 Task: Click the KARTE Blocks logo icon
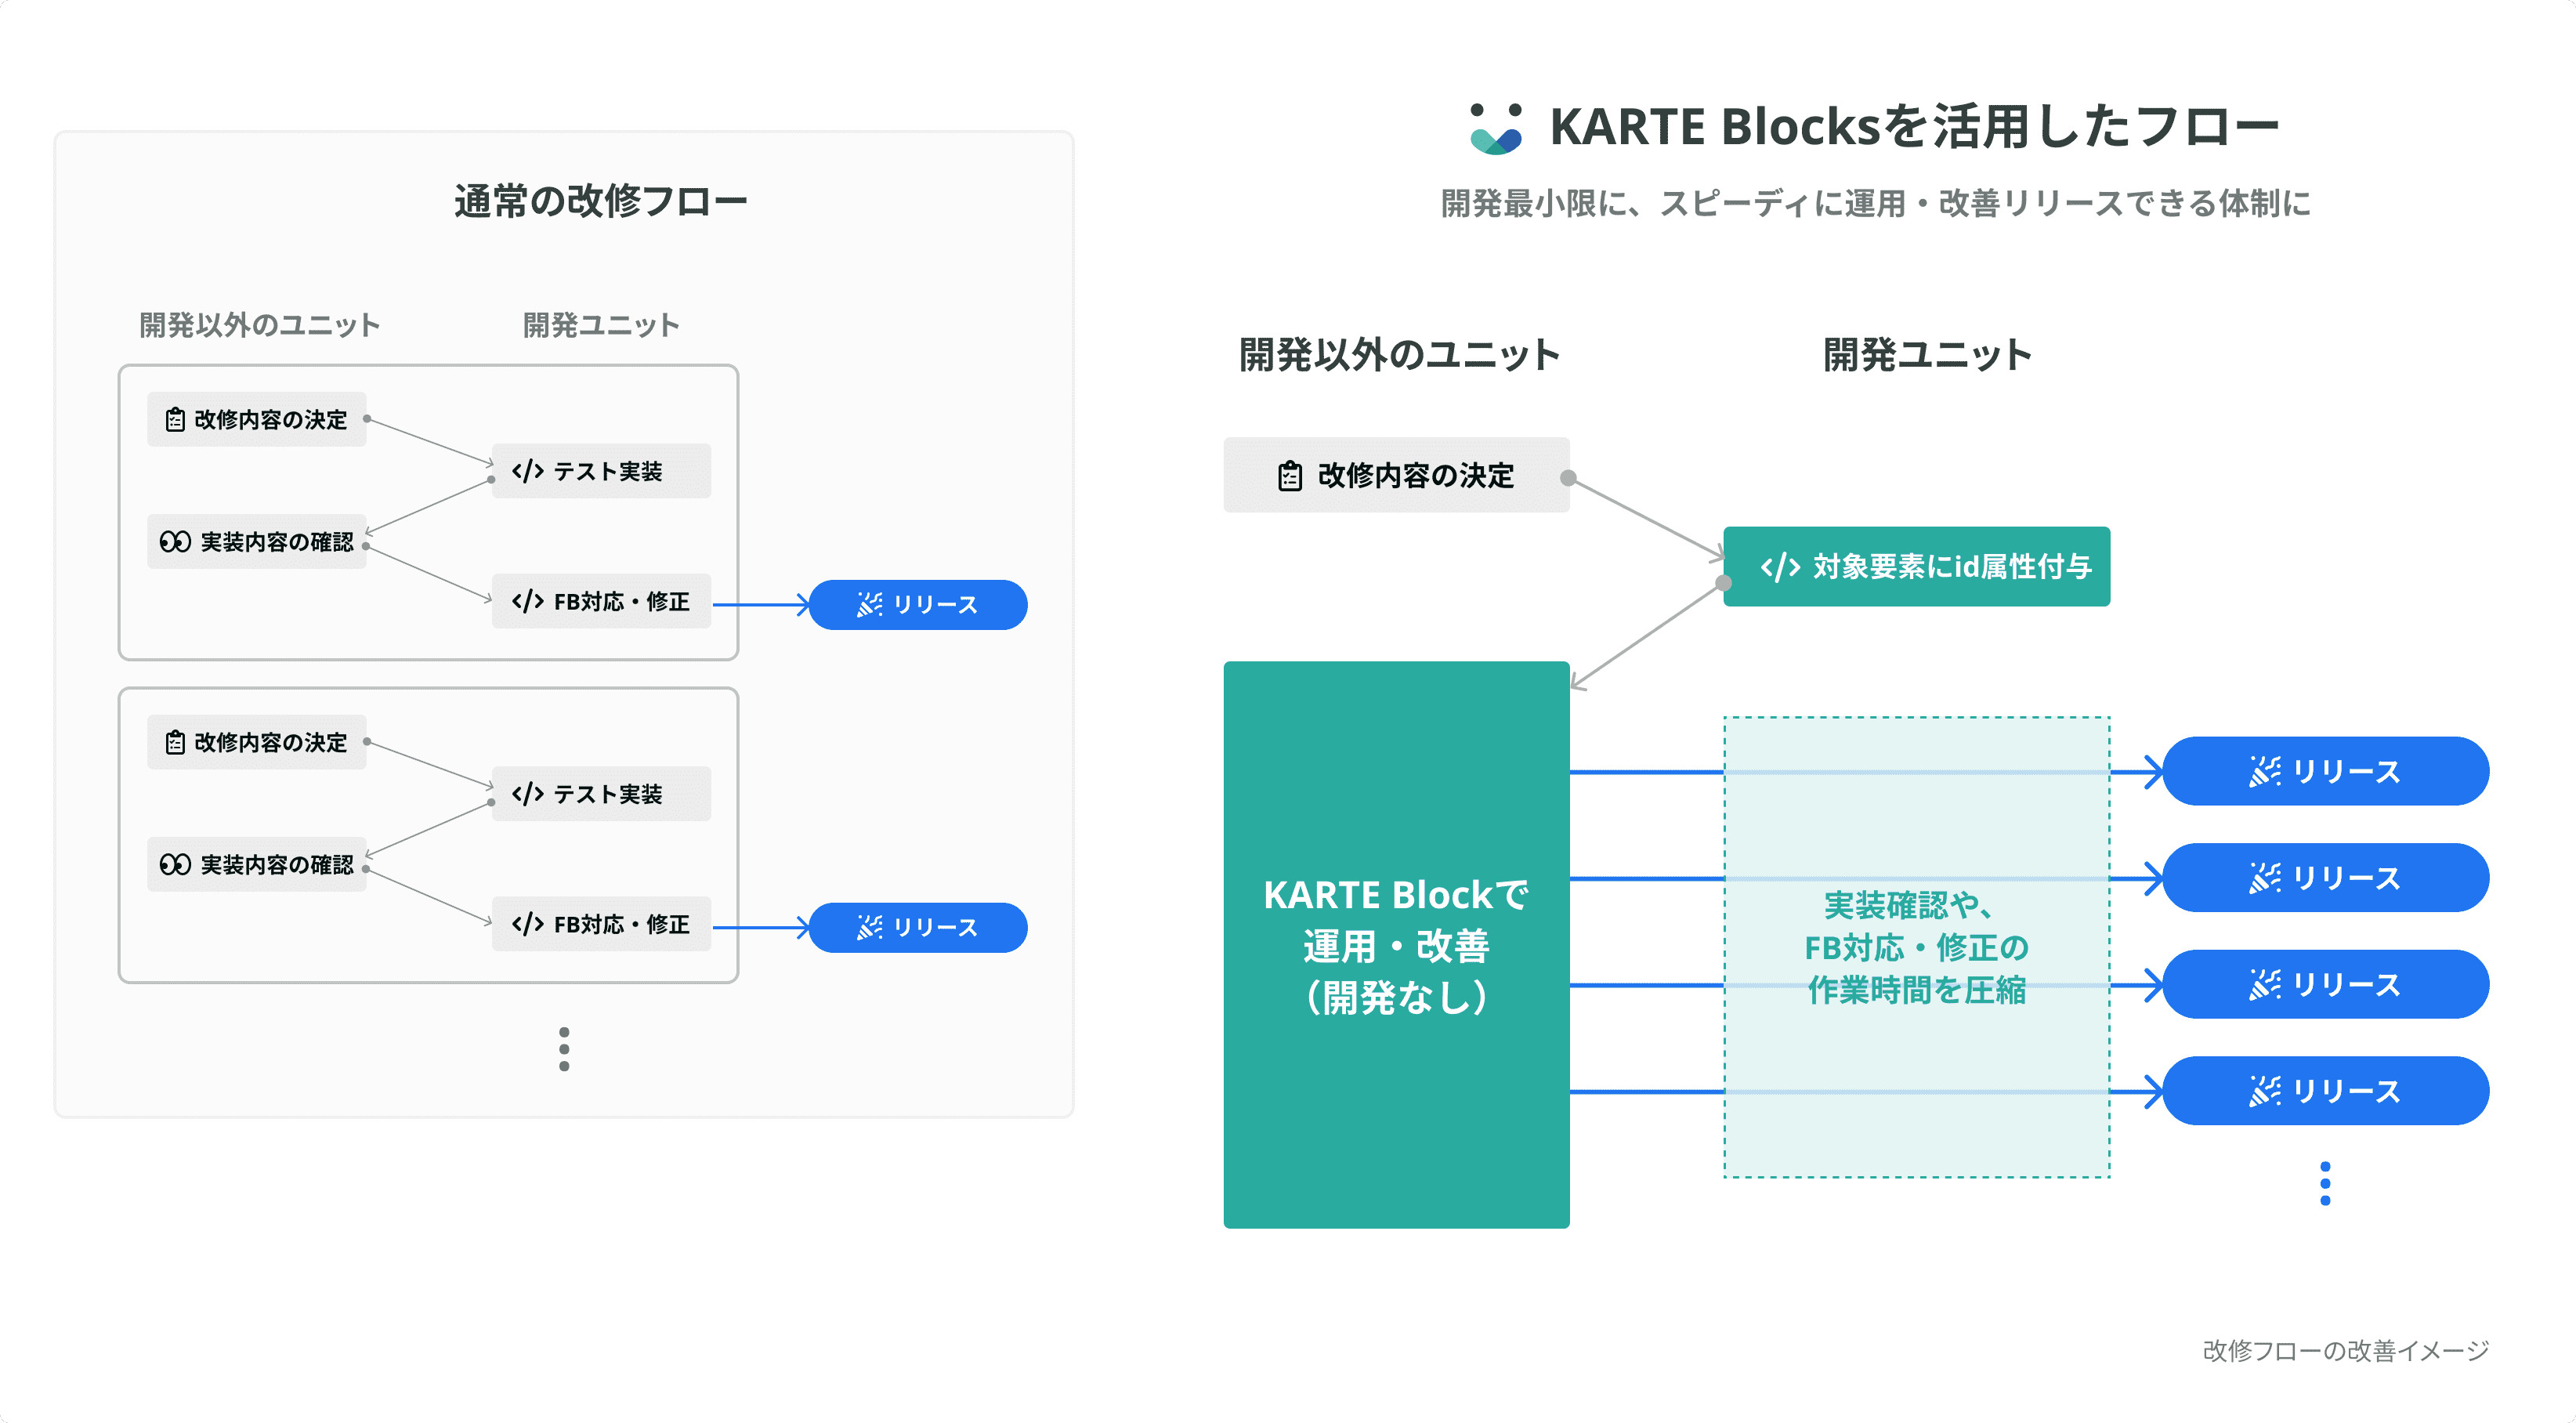(1496, 129)
